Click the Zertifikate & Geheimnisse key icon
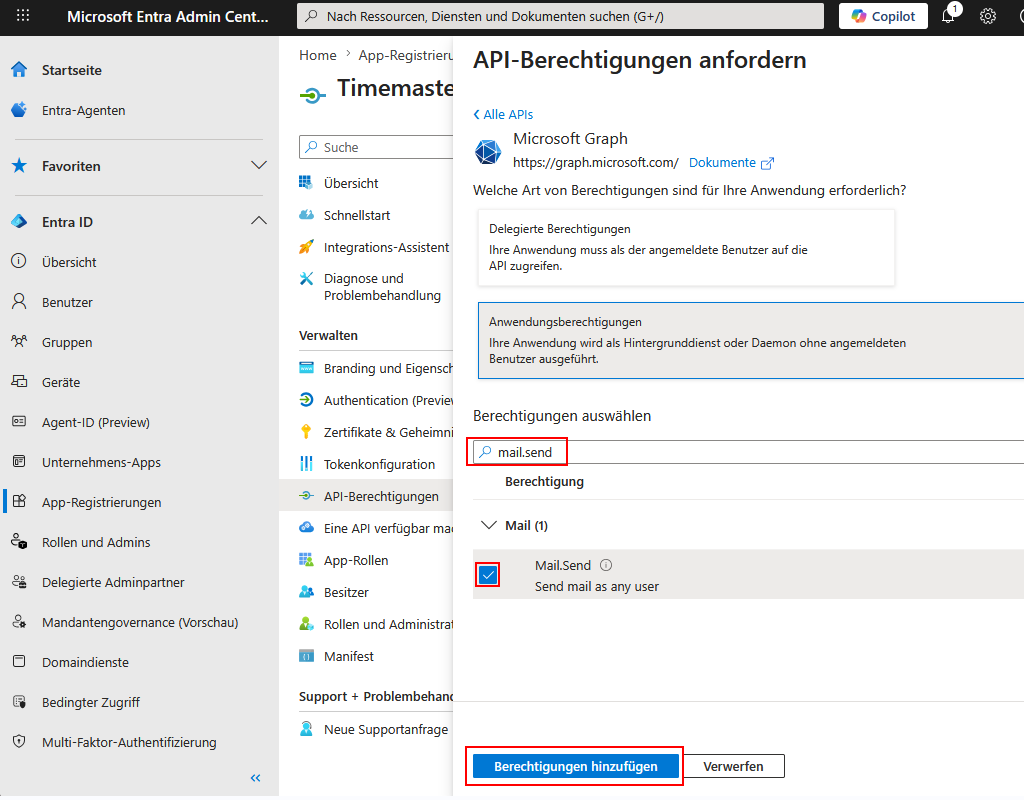 (306, 432)
